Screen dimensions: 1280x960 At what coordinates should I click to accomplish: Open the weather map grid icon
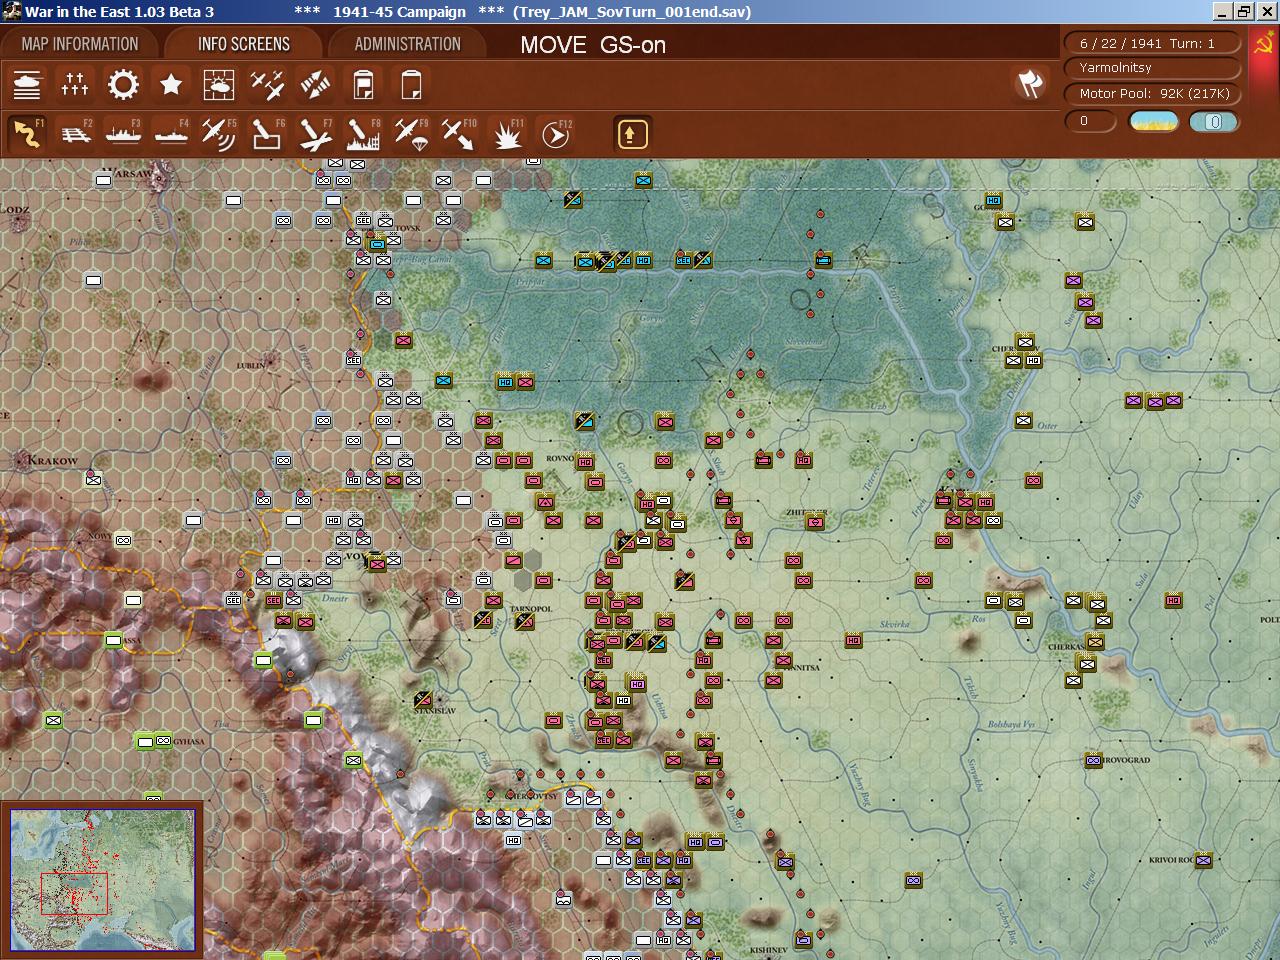point(219,85)
